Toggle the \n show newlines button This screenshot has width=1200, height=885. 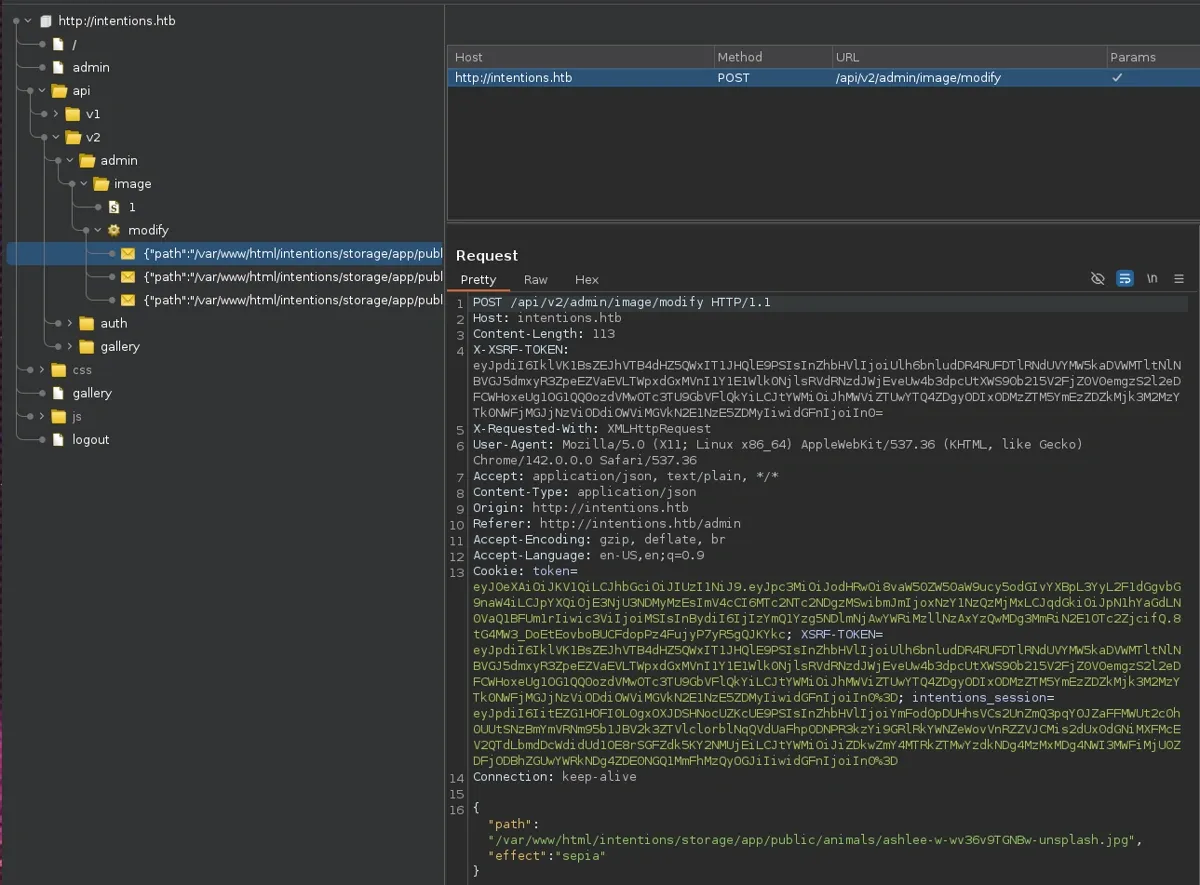pos(1152,279)
